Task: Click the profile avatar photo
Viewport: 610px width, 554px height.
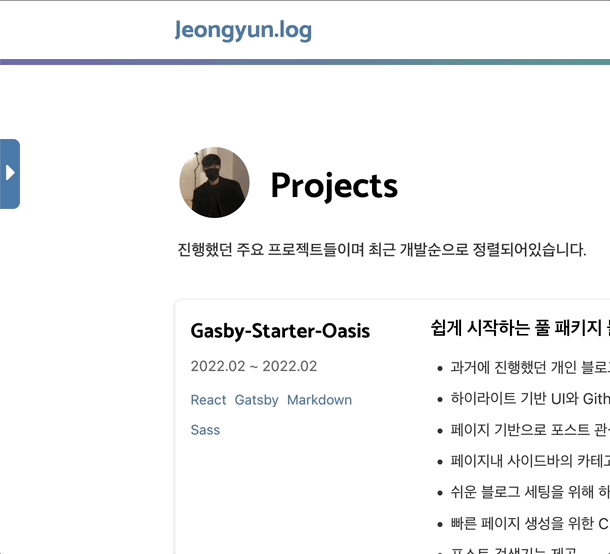Action: coord(214,183)
